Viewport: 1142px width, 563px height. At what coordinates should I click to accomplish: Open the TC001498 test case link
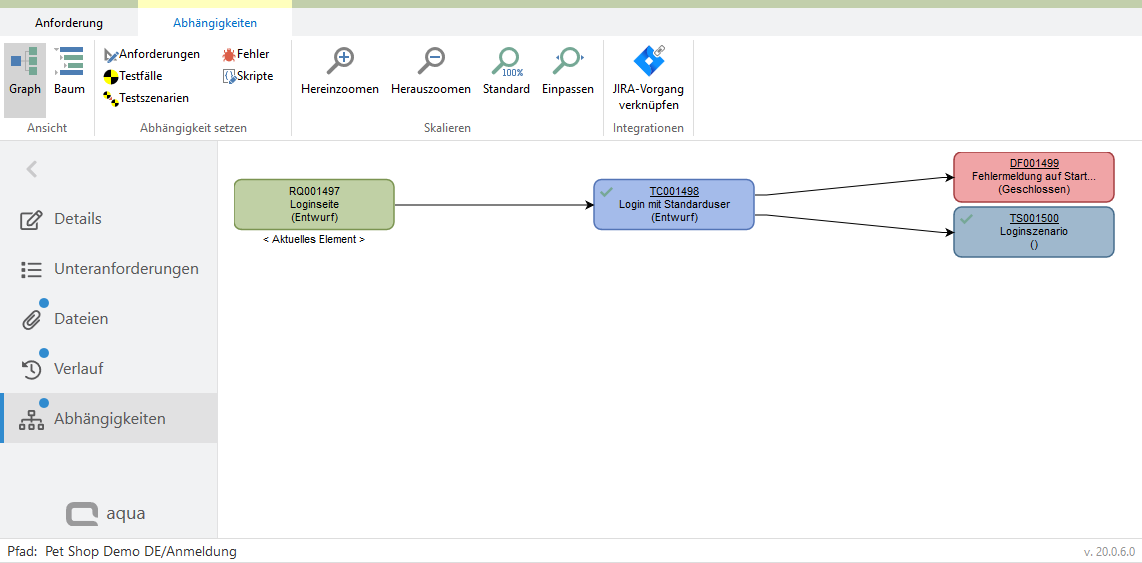pos(674,192)
